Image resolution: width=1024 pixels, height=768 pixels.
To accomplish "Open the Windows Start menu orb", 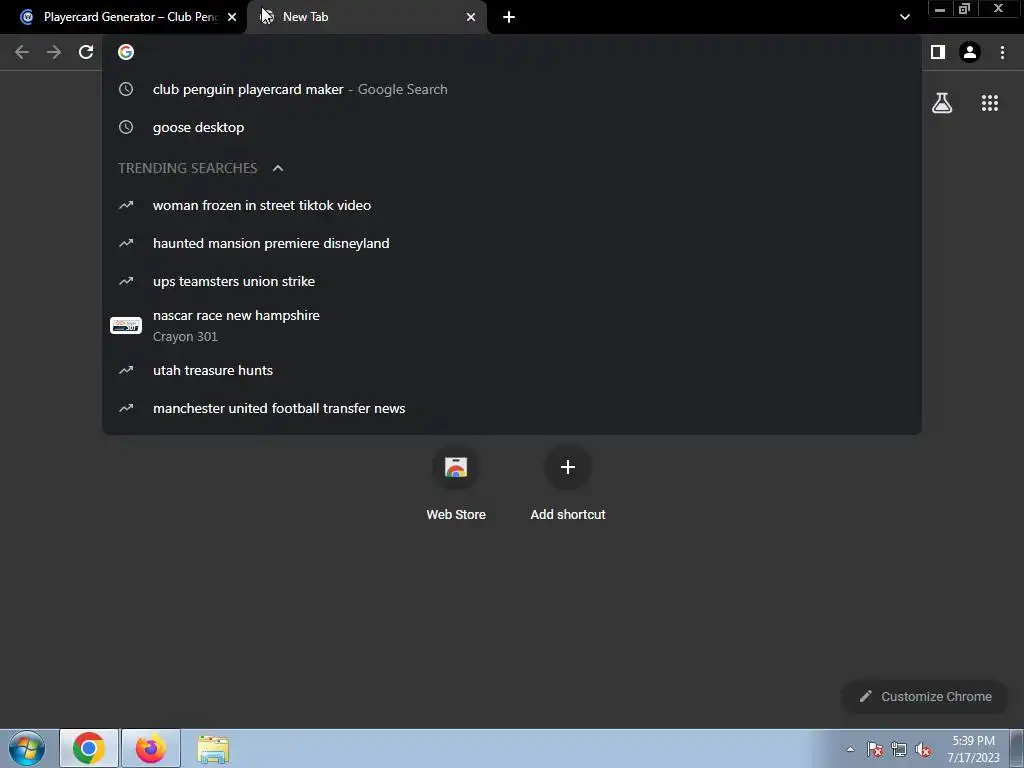I will (27, 748).
